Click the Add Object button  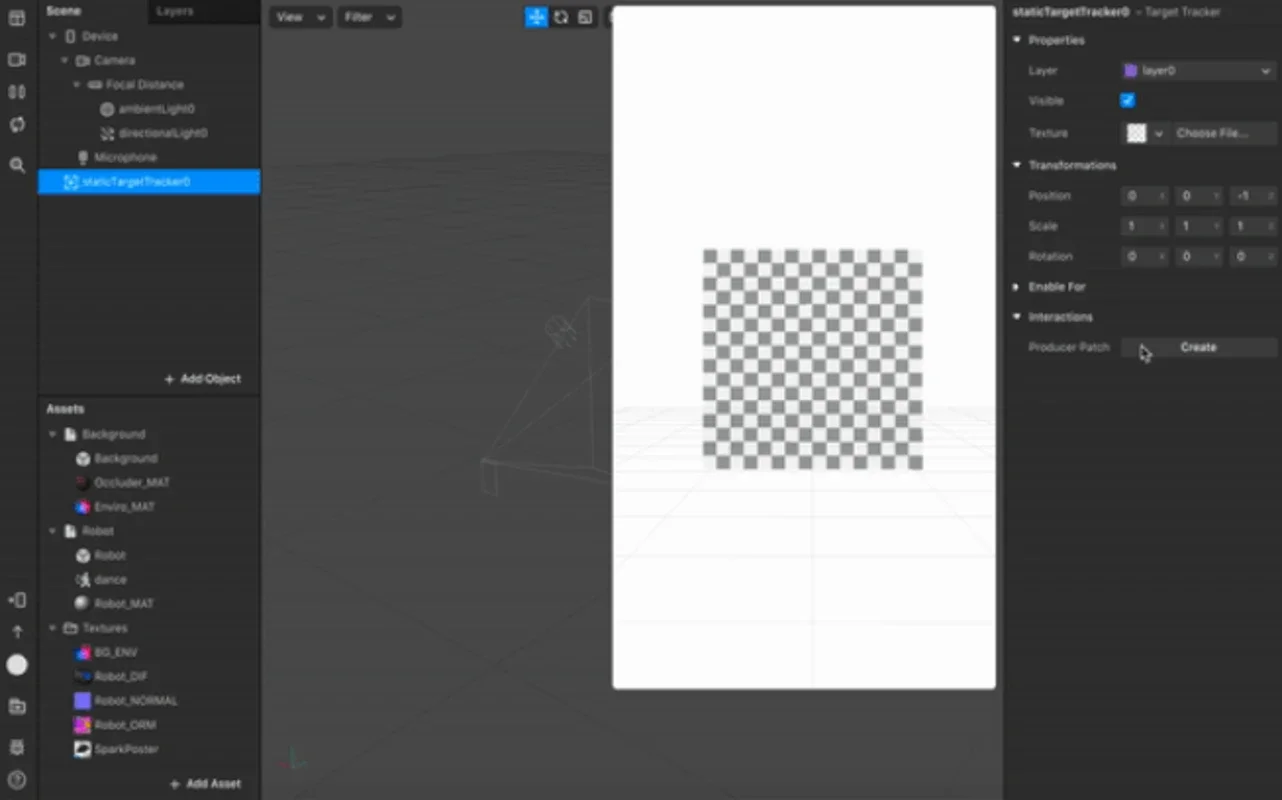click(203, 379)
